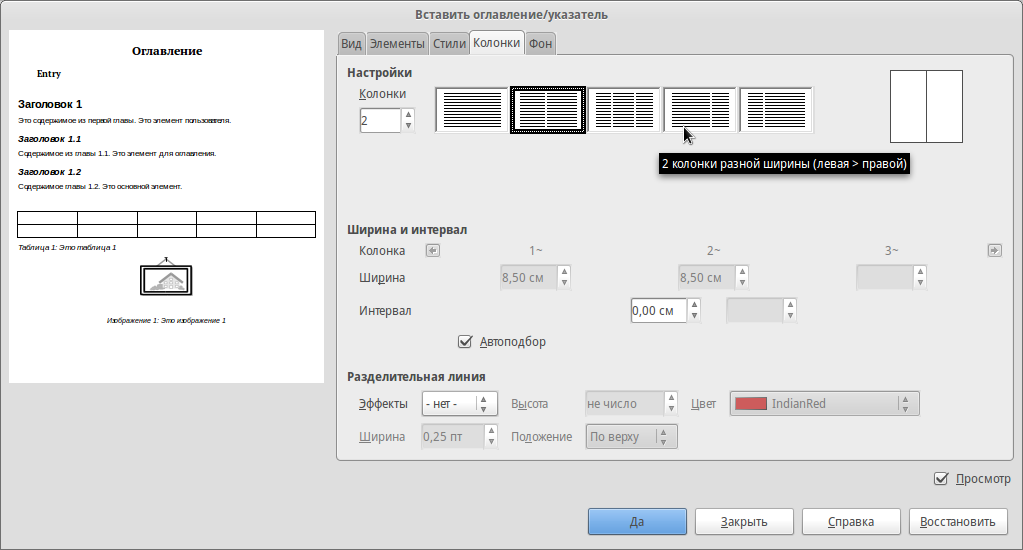
Task: Click the Настройки section label
Action: pos(380,72)
